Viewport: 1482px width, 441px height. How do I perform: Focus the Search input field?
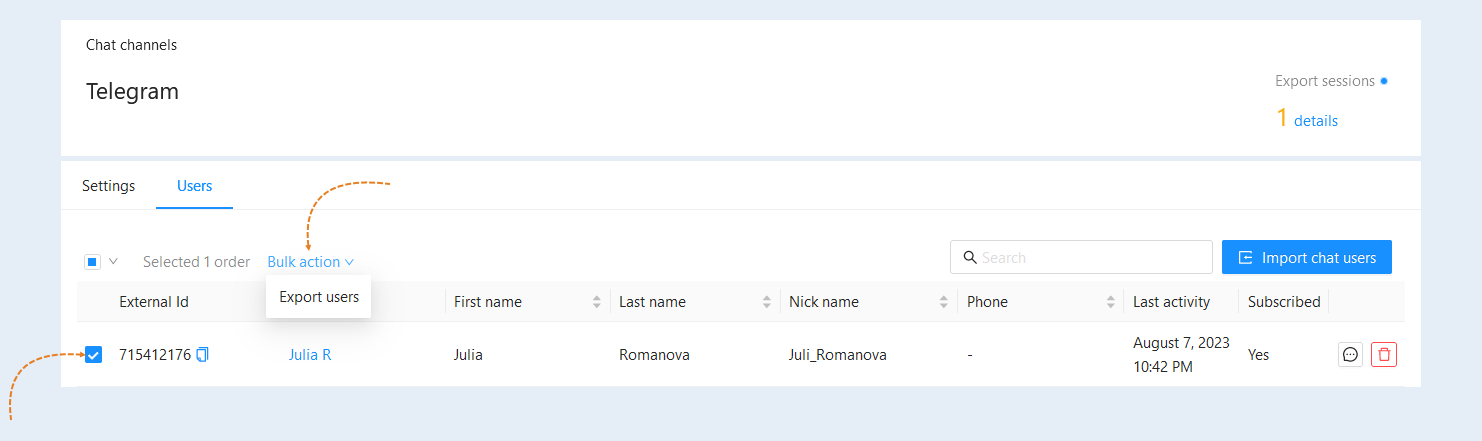pos(1081,257)
